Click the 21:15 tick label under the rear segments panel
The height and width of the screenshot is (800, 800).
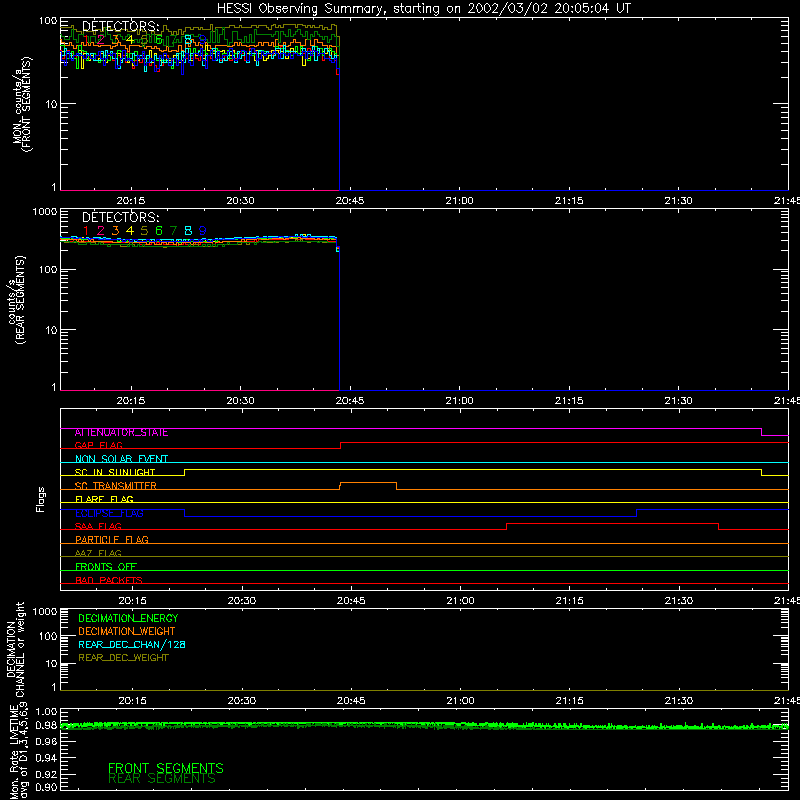[569, 401]
